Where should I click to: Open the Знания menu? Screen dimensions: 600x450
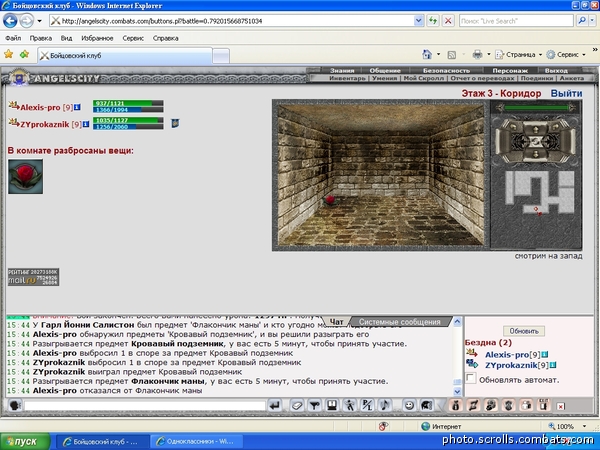coord(342,70)
